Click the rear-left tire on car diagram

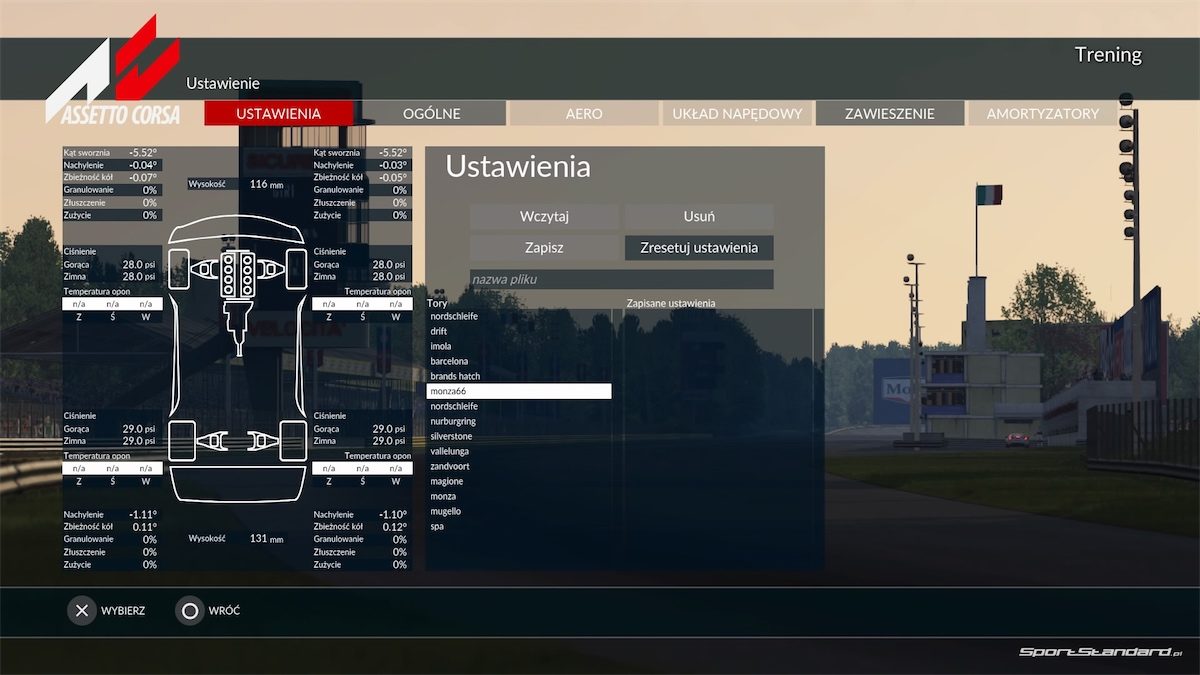coord(180,441)
